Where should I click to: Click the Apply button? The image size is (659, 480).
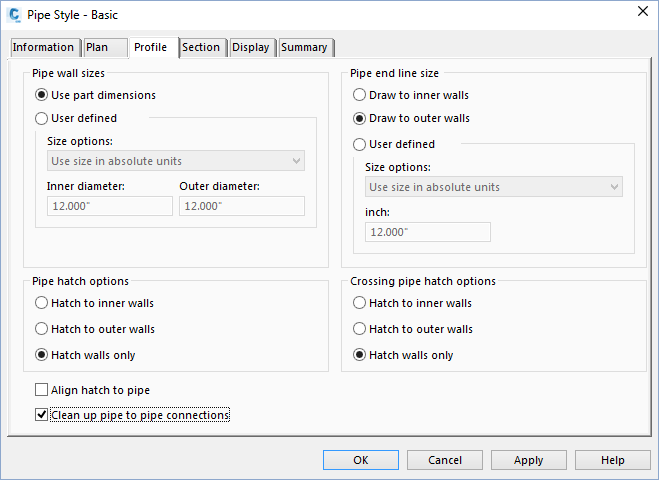coord(528,460)
